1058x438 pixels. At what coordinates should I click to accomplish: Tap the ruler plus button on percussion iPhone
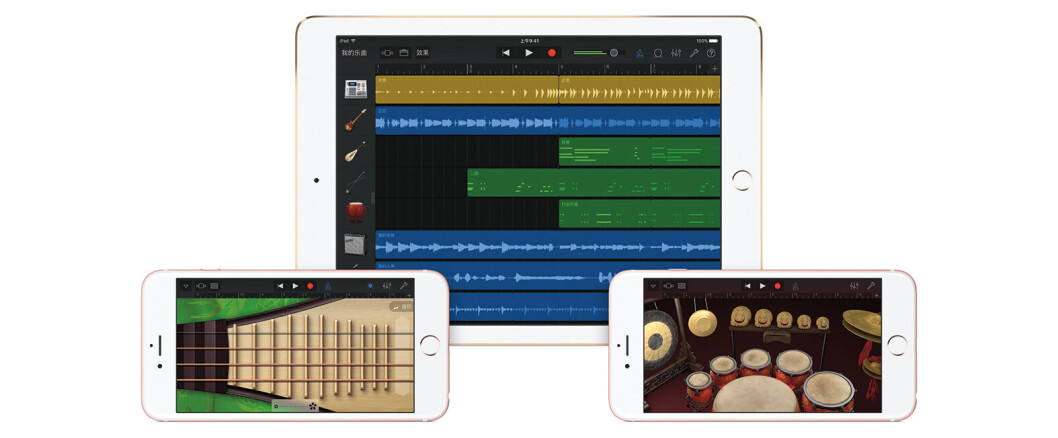[x=876, y=295]
